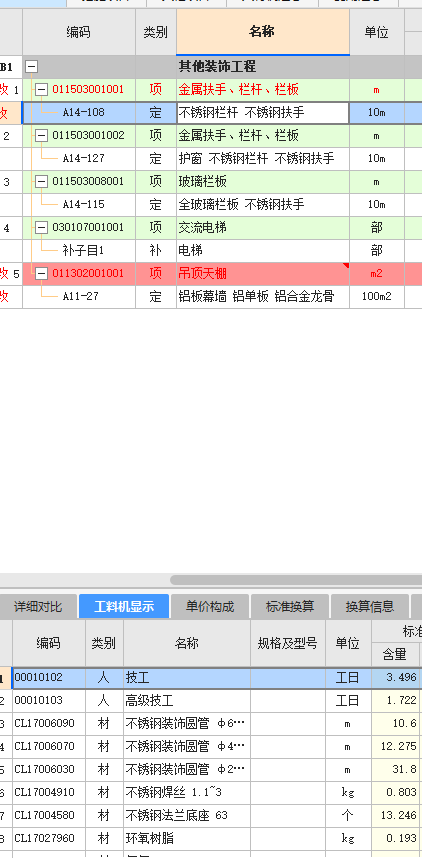Click the 名称 column header in upper table
The image size is (422, 859).
pyautogui.click(x=263, y=32)
